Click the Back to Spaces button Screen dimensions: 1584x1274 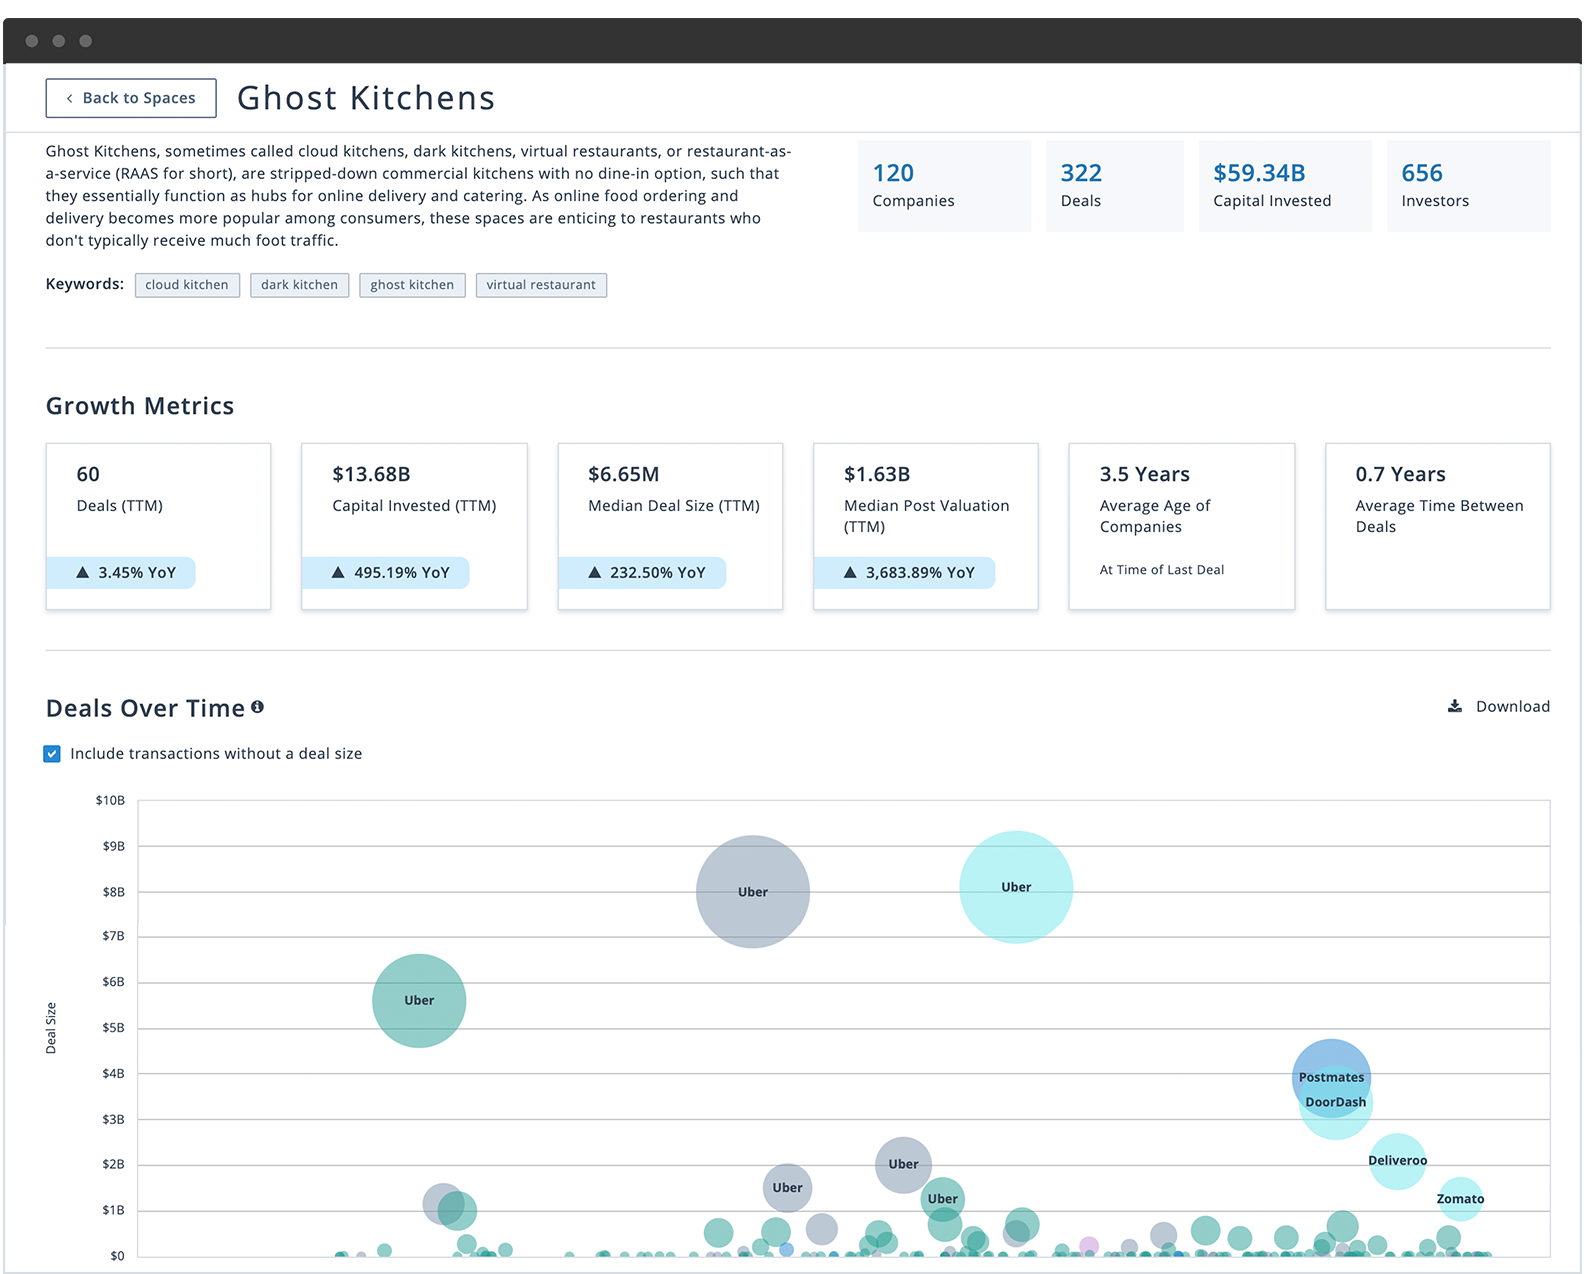131,98
